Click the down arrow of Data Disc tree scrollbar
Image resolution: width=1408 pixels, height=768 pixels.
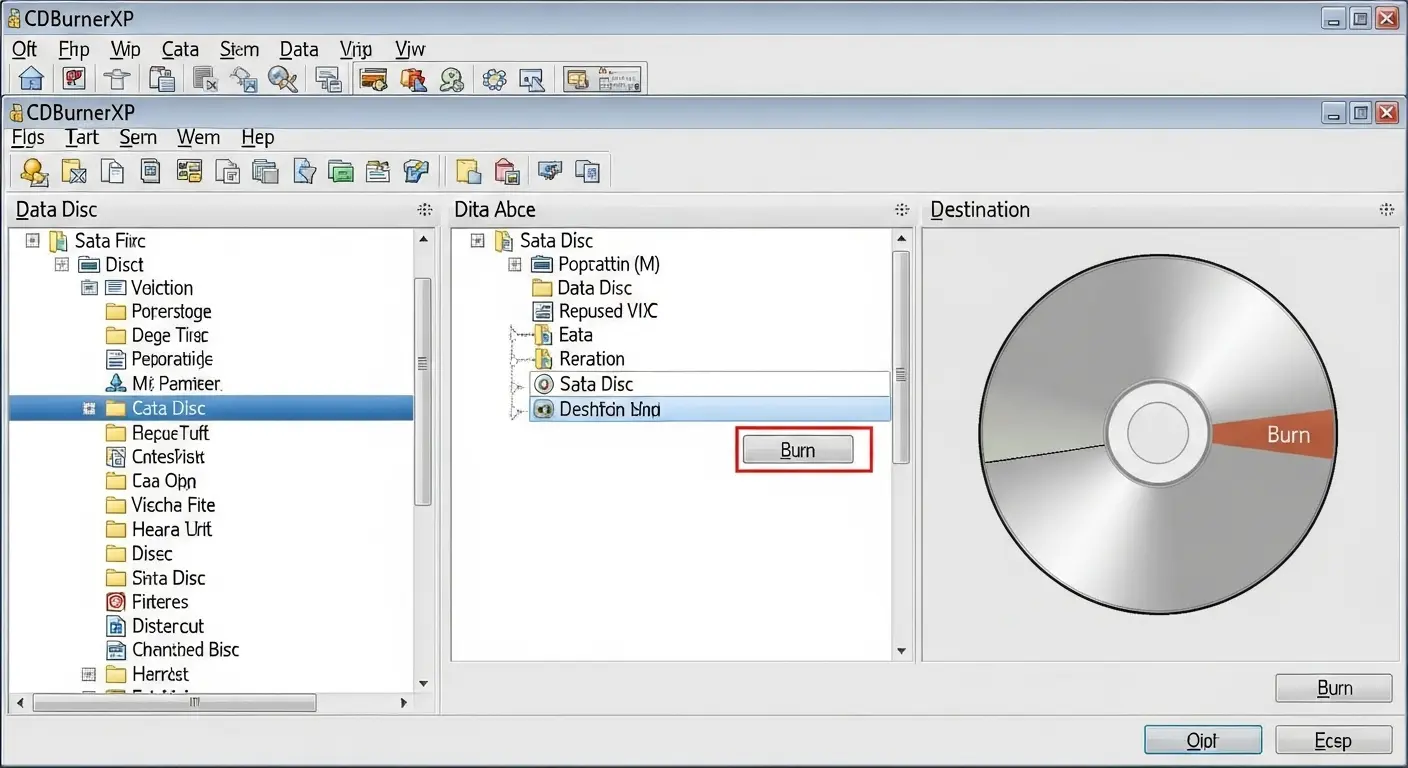pyautogui.click(x=424, y=684)
